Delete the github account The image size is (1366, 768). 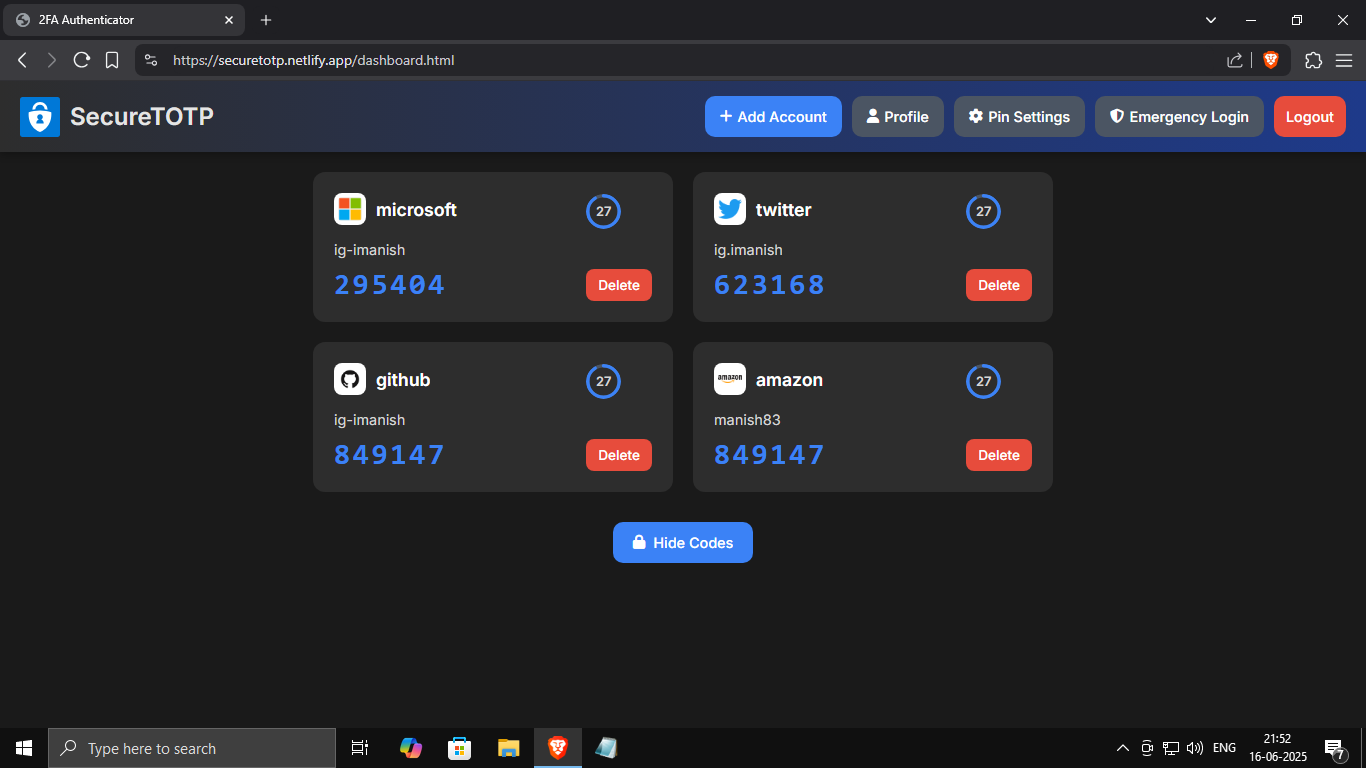[619, 455]
